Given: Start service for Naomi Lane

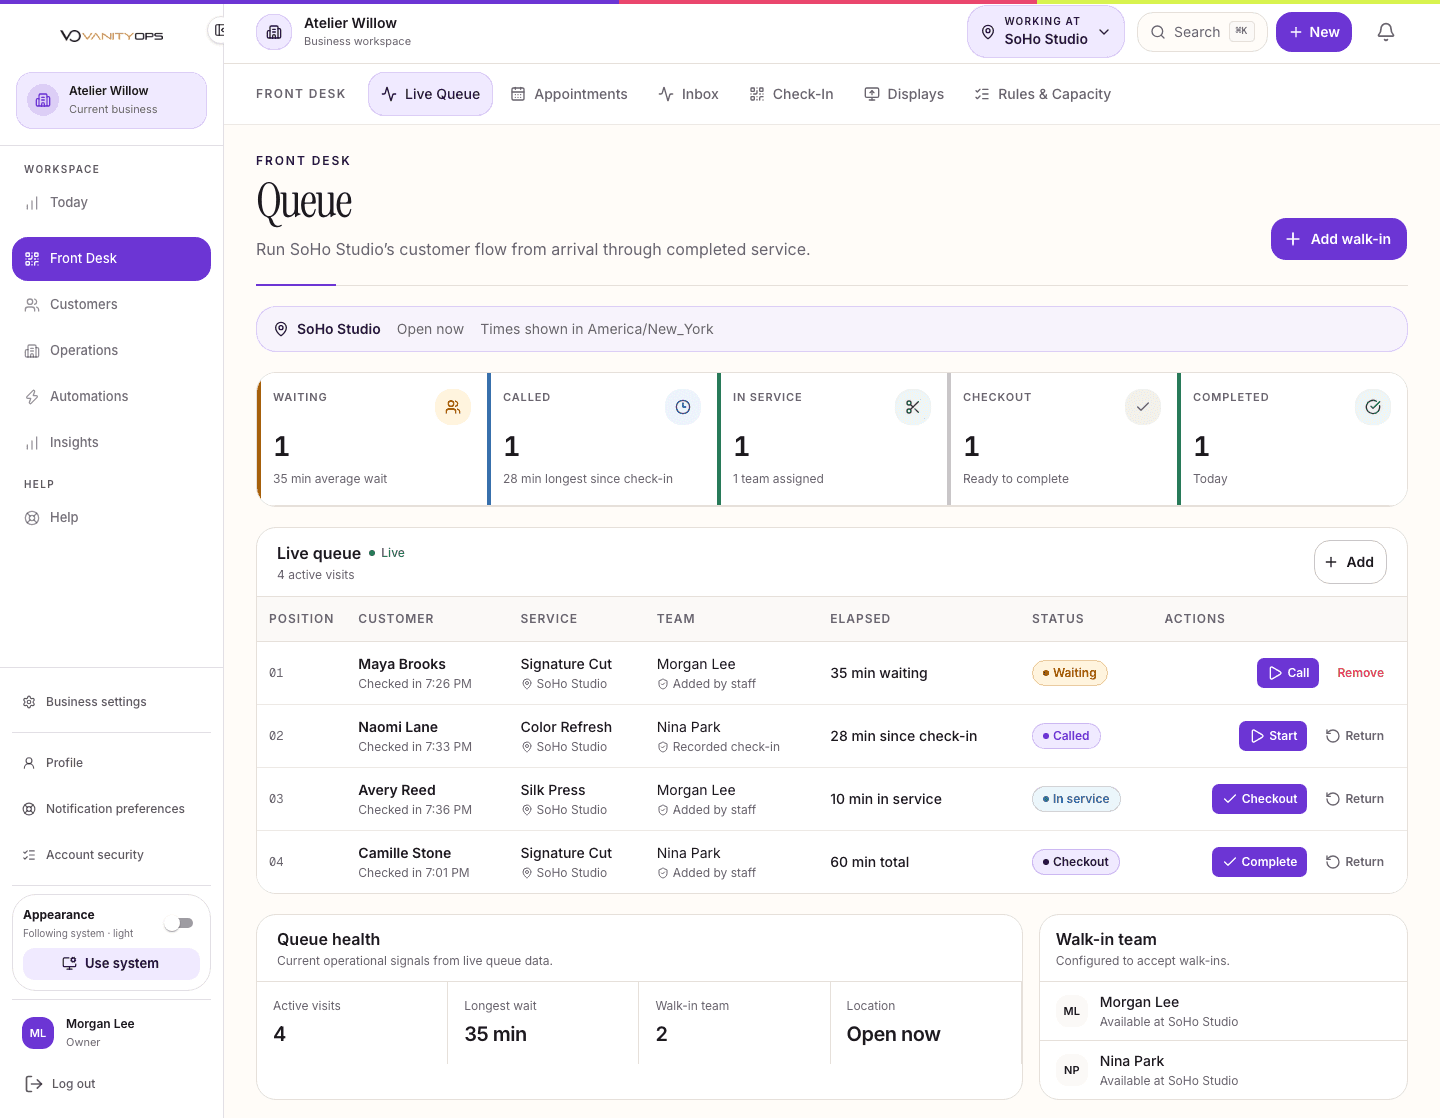Looking at the screenshot, I should (x=1272, y=736).
